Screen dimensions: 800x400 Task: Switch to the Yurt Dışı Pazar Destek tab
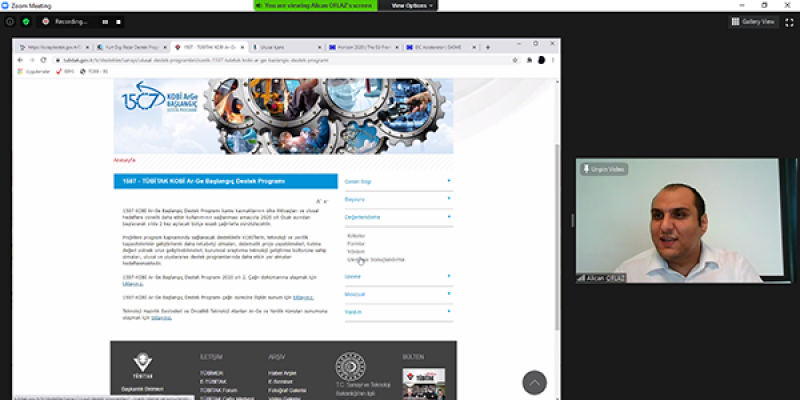(x=131, y=47)
